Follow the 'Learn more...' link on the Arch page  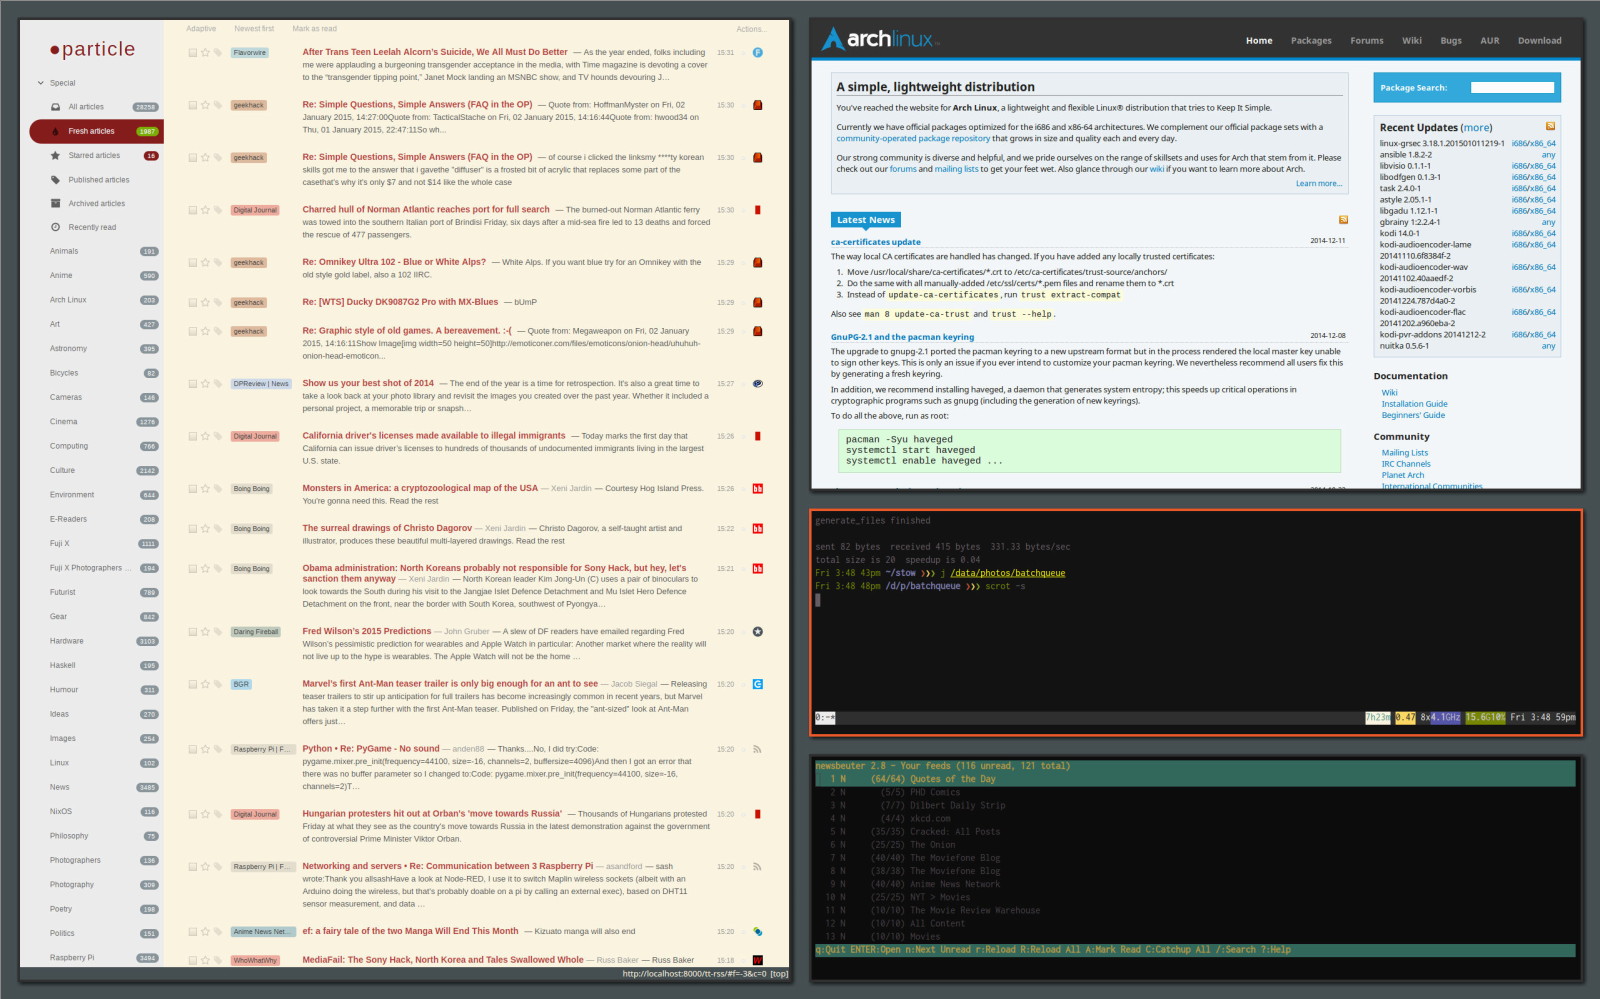[x=1319, y=183]
